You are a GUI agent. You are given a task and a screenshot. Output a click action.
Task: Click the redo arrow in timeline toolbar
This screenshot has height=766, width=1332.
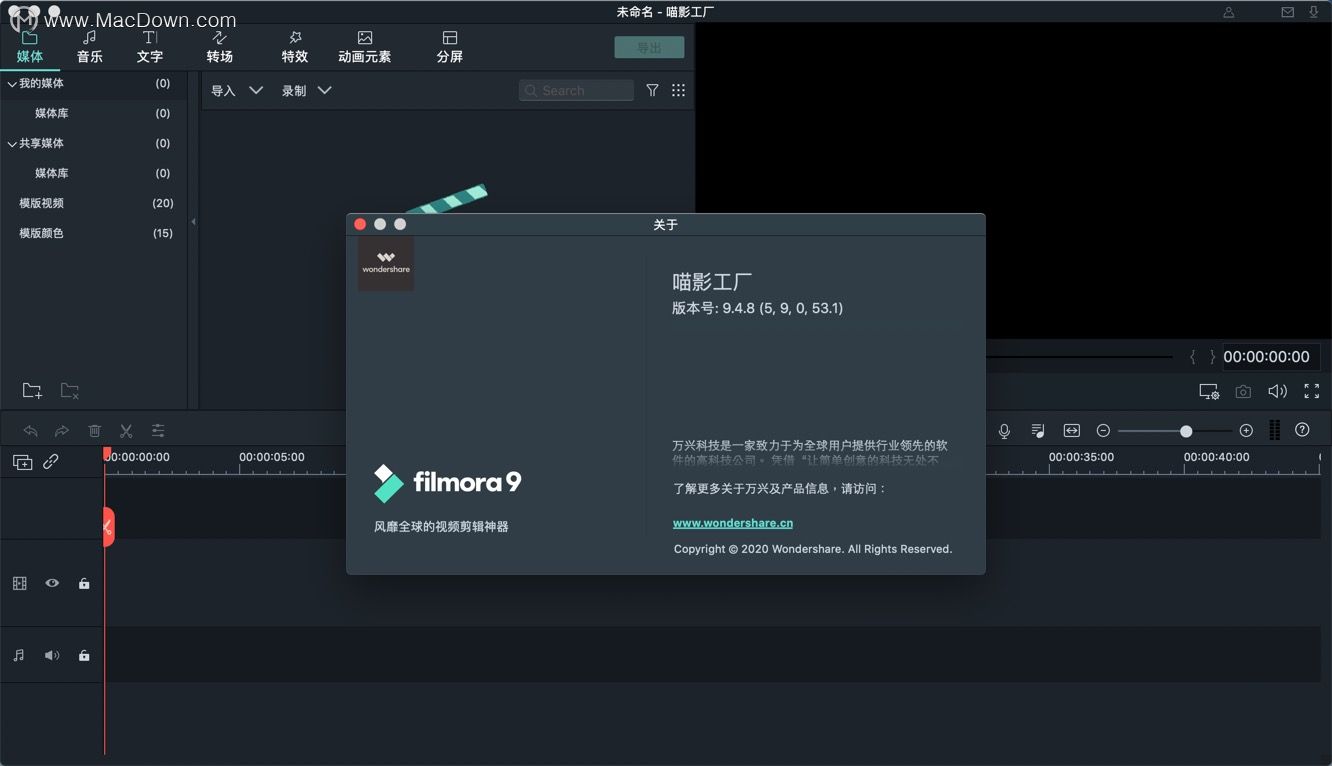click(x=62, y=431)
